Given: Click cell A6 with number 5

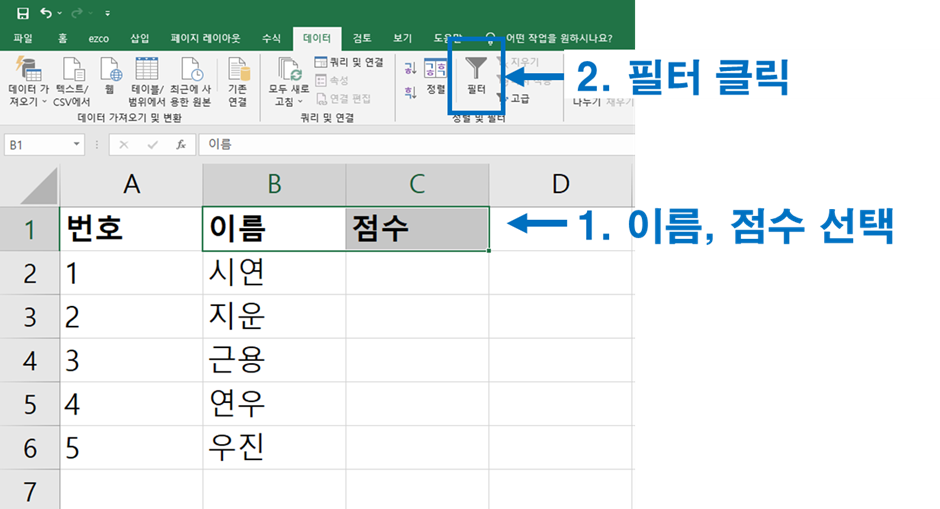Looking at the screenshot, I should click(x=131, y=448).
